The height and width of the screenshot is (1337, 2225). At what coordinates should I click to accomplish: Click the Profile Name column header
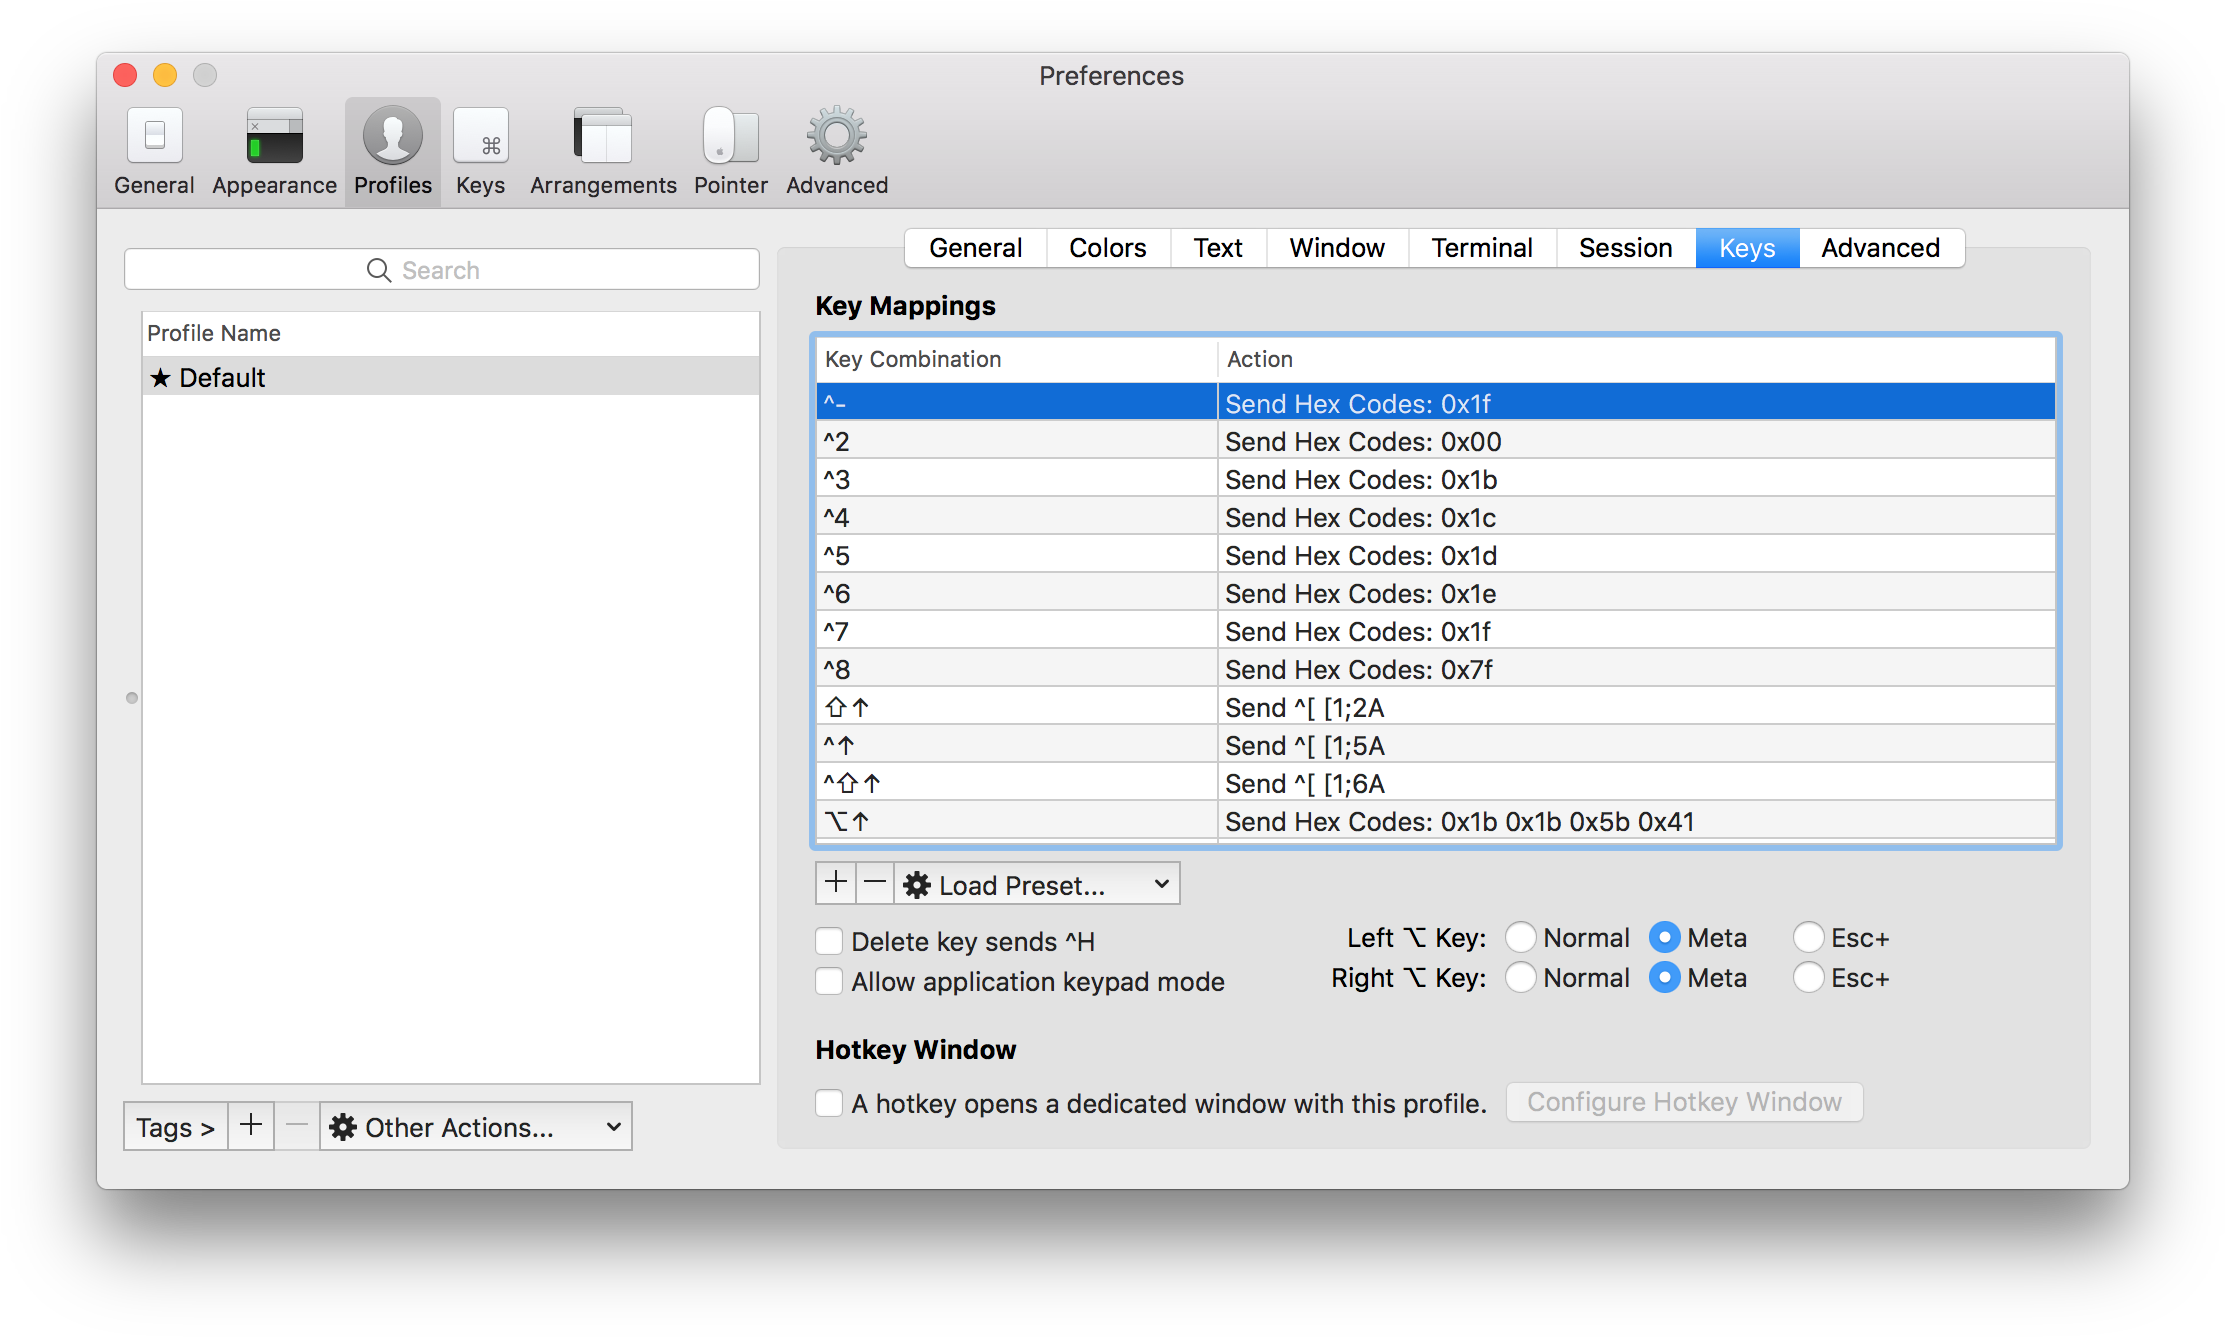point(451,334)
